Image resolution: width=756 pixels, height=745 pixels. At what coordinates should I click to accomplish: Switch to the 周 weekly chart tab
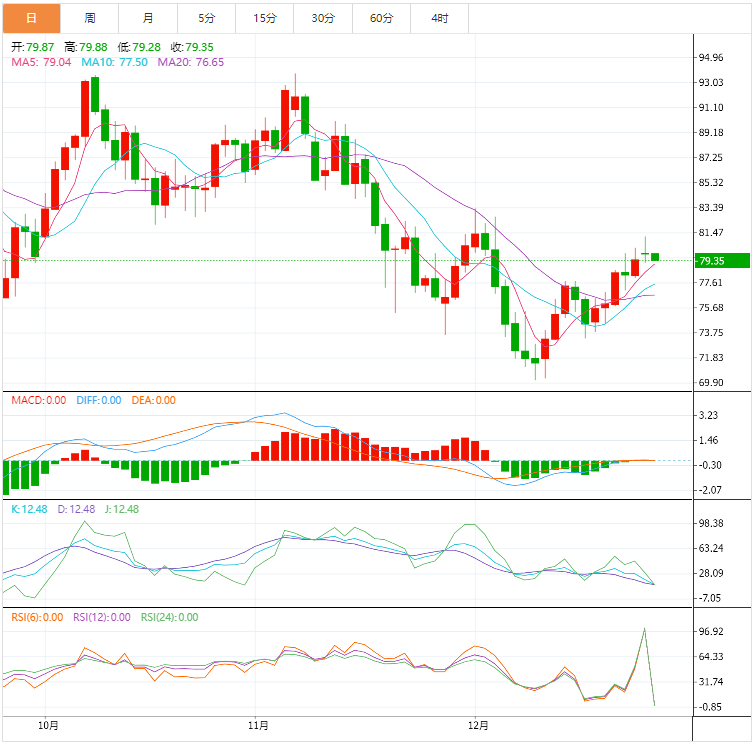(x=90, y=18)
